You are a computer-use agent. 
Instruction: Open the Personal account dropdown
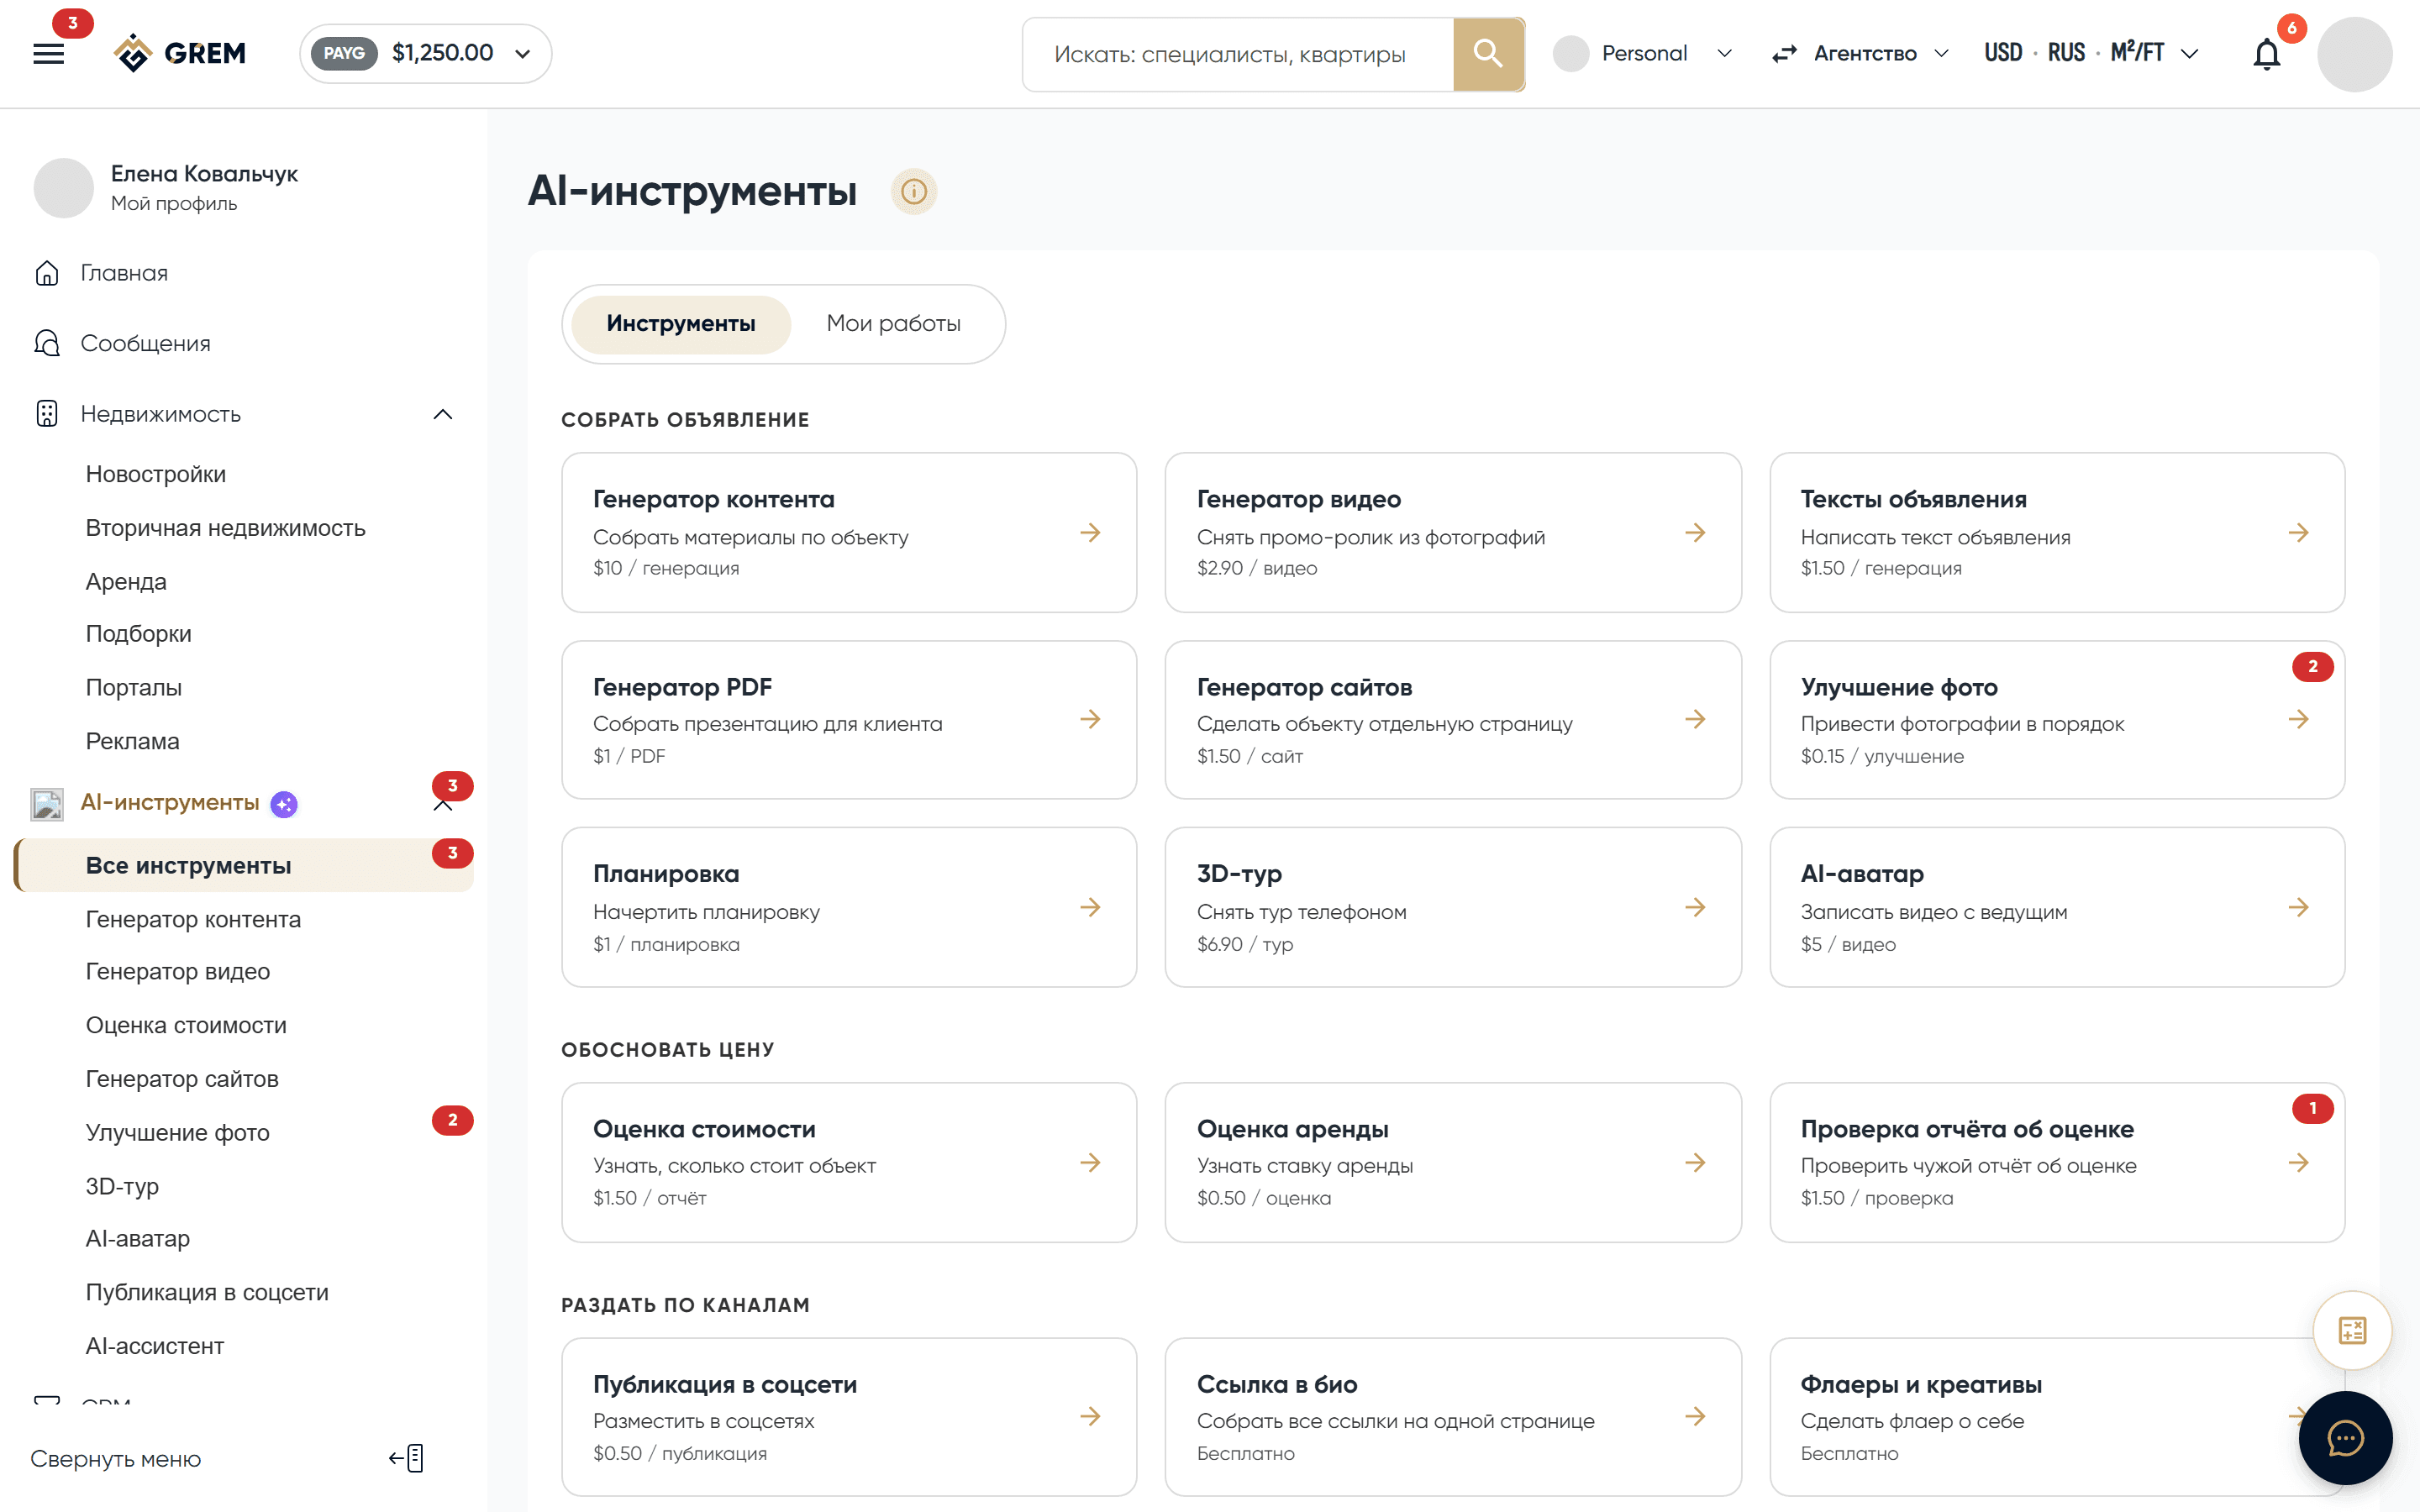tap(1644, 54)
